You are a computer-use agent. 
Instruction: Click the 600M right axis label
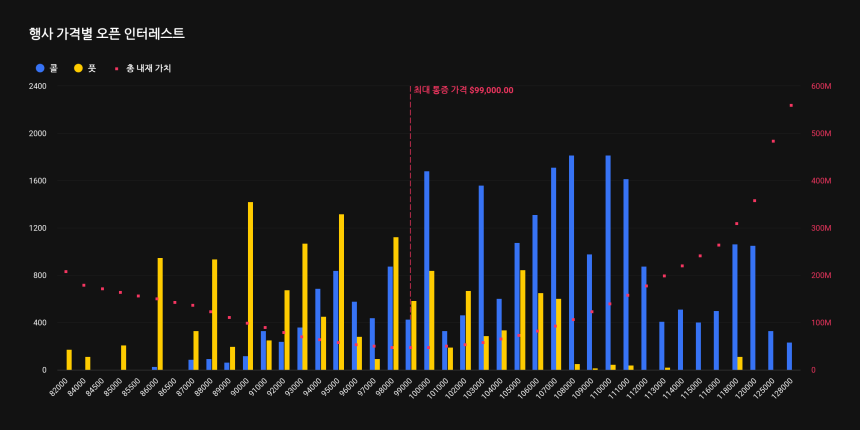pyautogui.click(x=822, y=86)
